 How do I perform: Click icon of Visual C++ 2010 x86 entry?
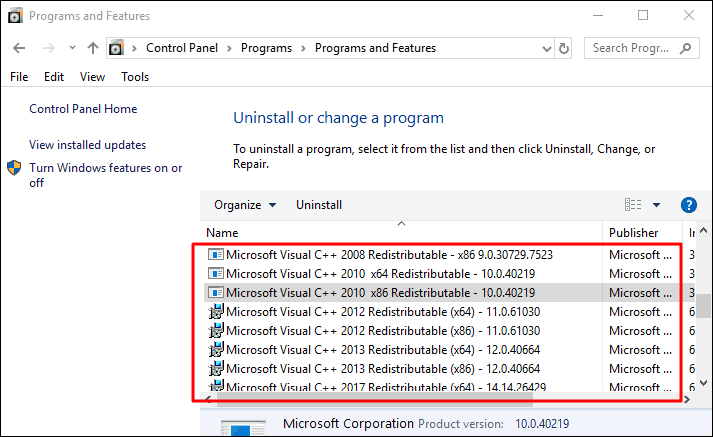point(216,292)
